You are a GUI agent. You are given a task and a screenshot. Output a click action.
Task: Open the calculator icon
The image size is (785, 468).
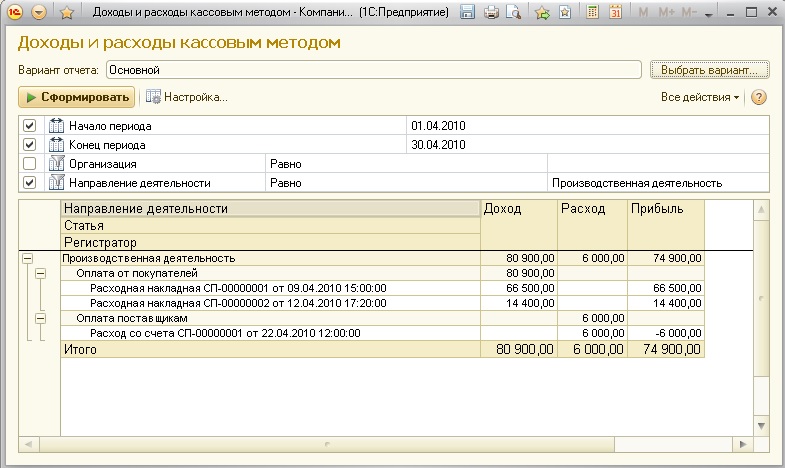(592, 12)
